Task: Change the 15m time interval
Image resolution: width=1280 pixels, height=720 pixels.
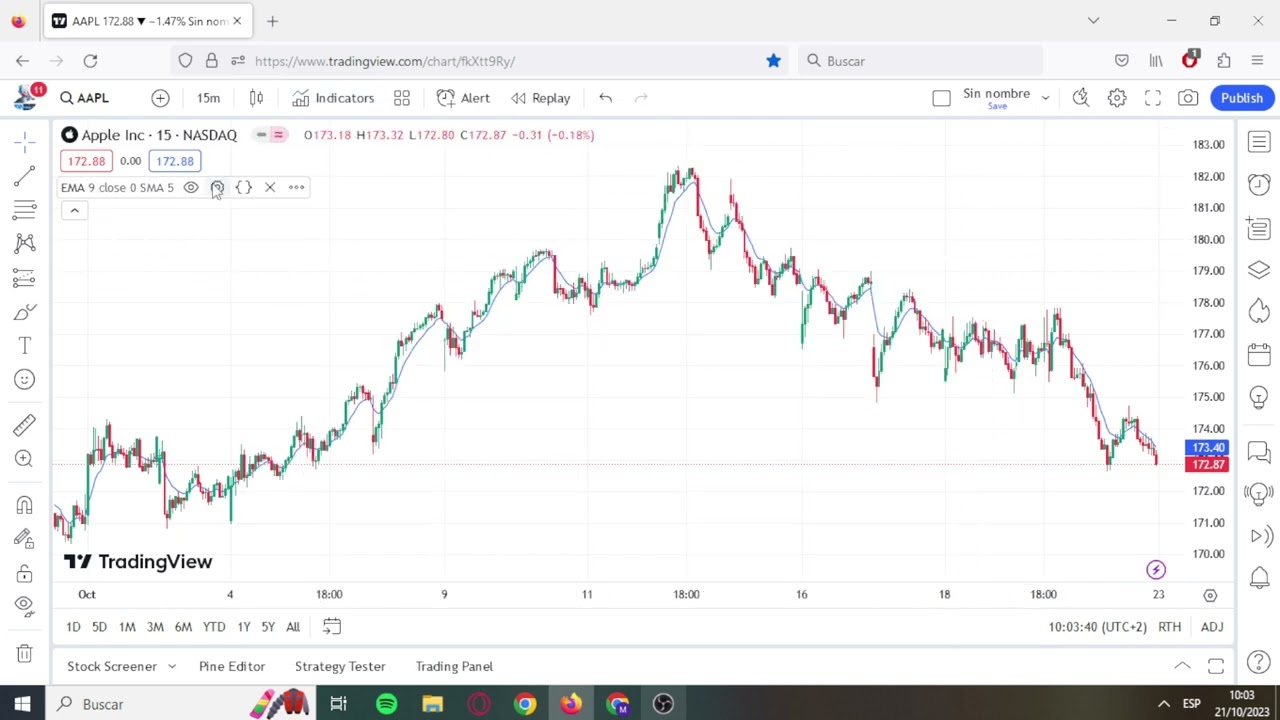Action: 208,98
